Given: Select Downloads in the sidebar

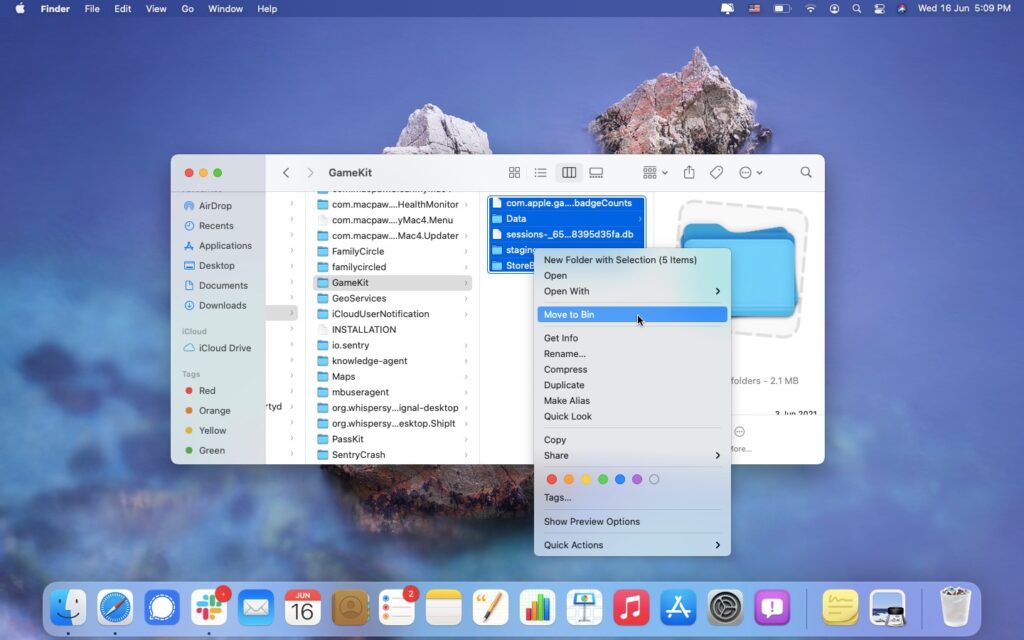Looking at the screenshot, I should pos(222,305).
